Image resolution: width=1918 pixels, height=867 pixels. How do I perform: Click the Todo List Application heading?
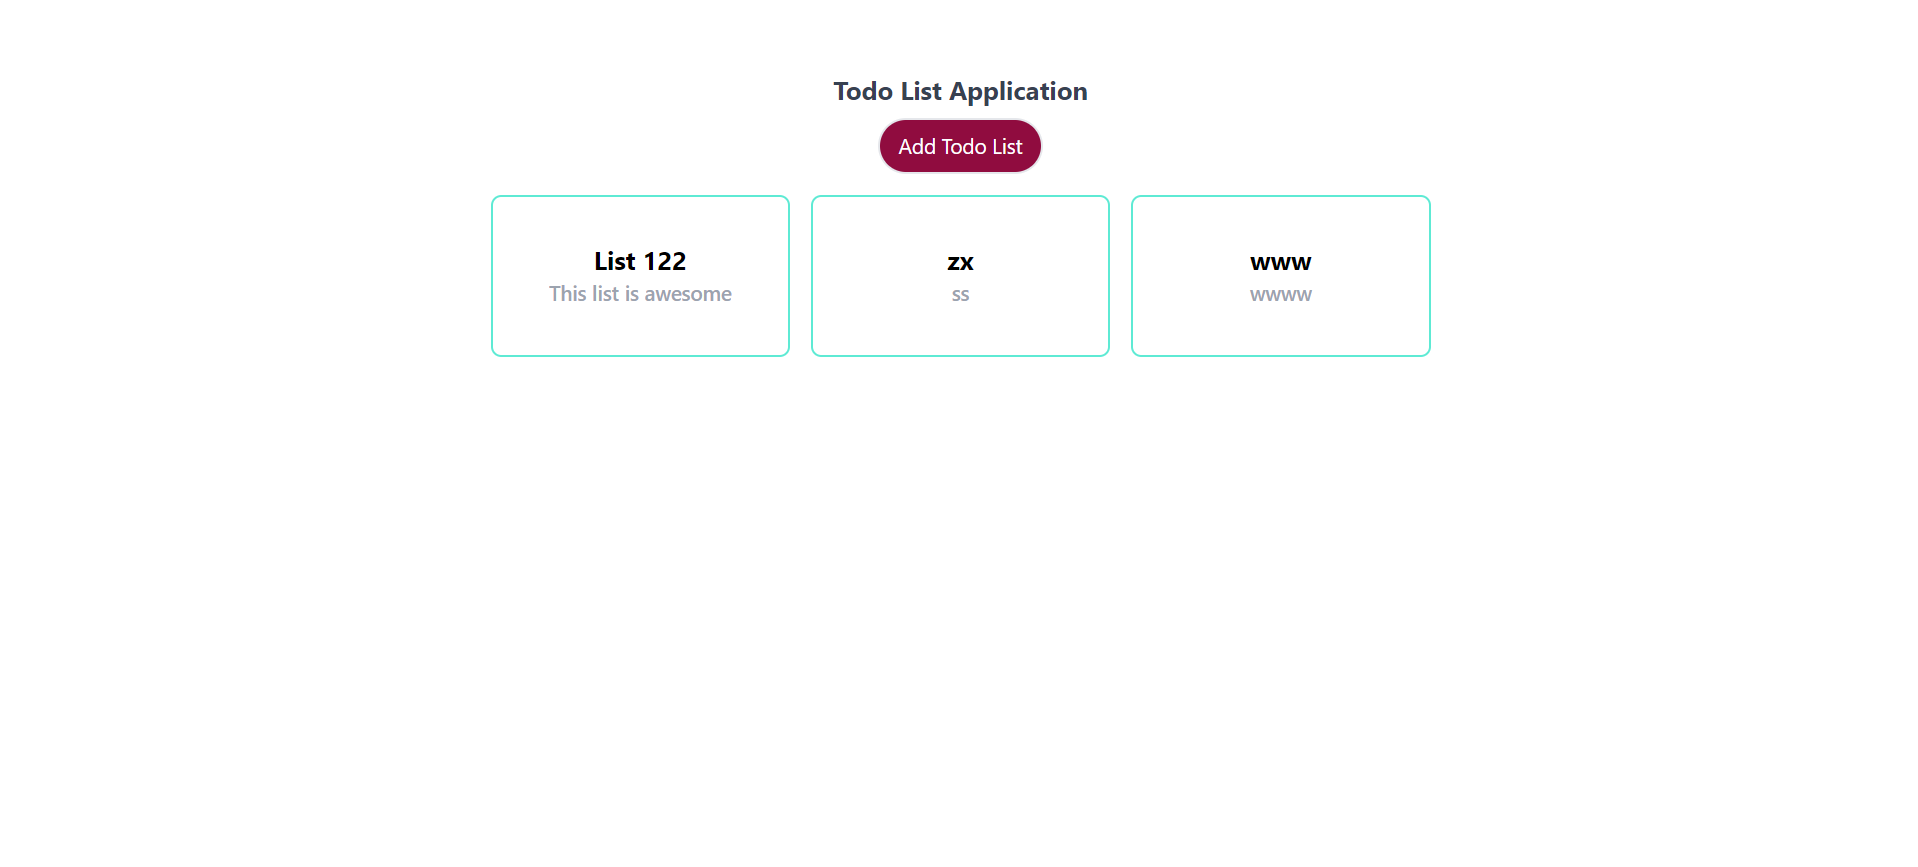tap(959, 91)
